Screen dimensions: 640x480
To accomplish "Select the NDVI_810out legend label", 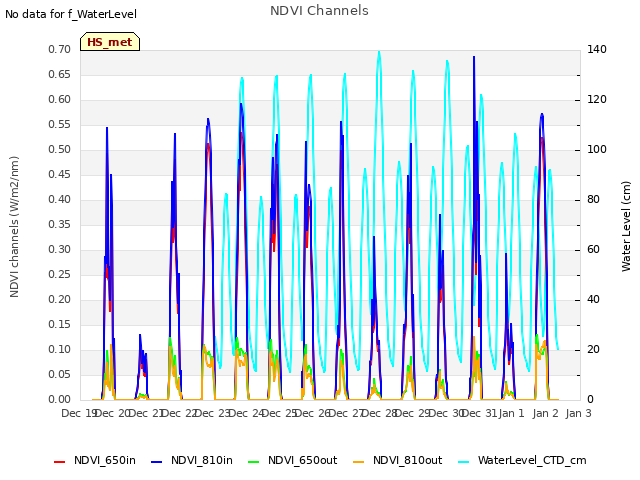I will [x=407, y=460].
